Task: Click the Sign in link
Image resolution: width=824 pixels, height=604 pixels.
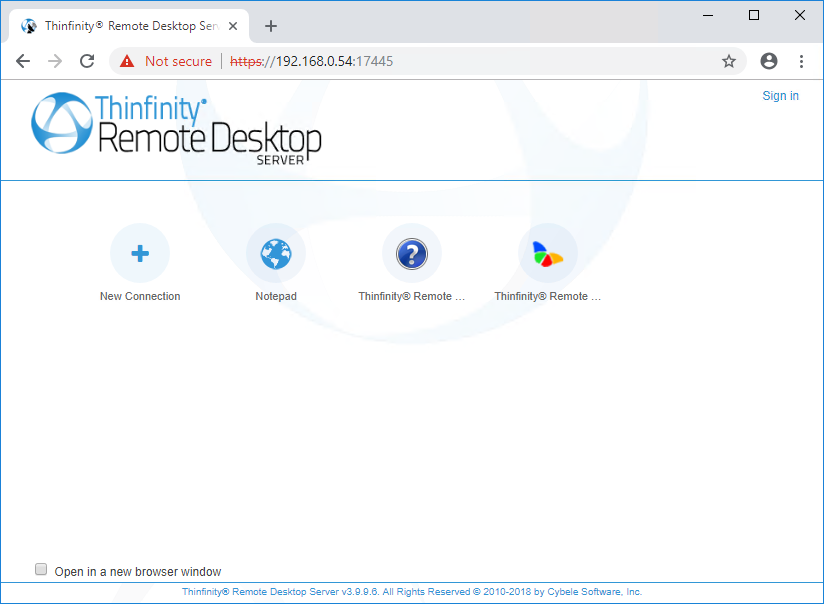Action: (x=780, y=96)
